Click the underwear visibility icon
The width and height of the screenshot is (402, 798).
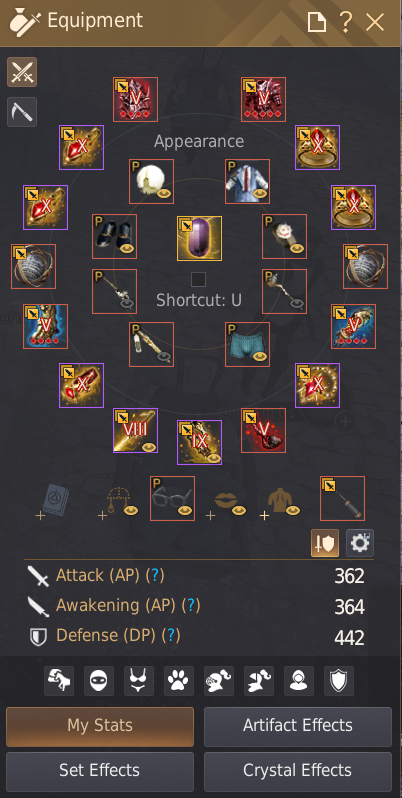[139, 680]
